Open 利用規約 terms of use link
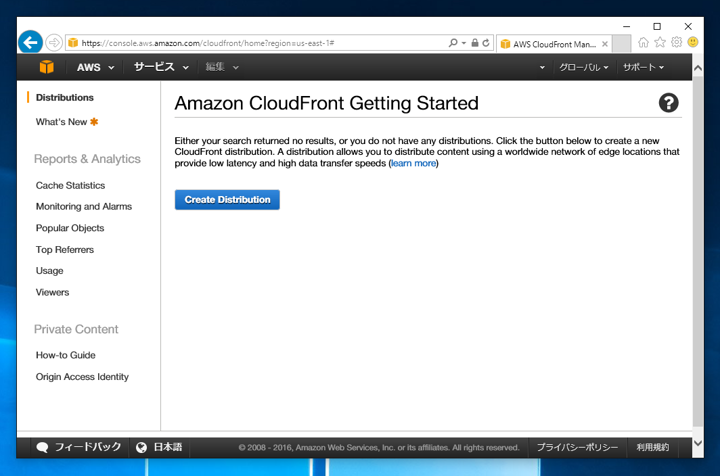The height and width of the screenshot is (476, 720). point(652,448)
